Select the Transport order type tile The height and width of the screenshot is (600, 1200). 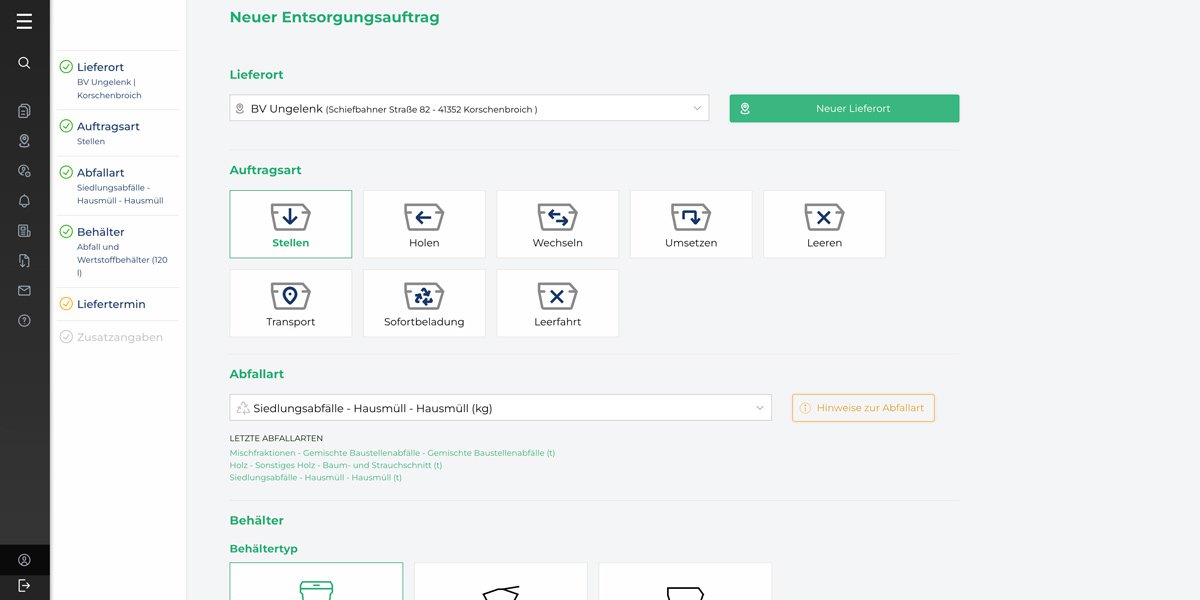pos(290,303)
